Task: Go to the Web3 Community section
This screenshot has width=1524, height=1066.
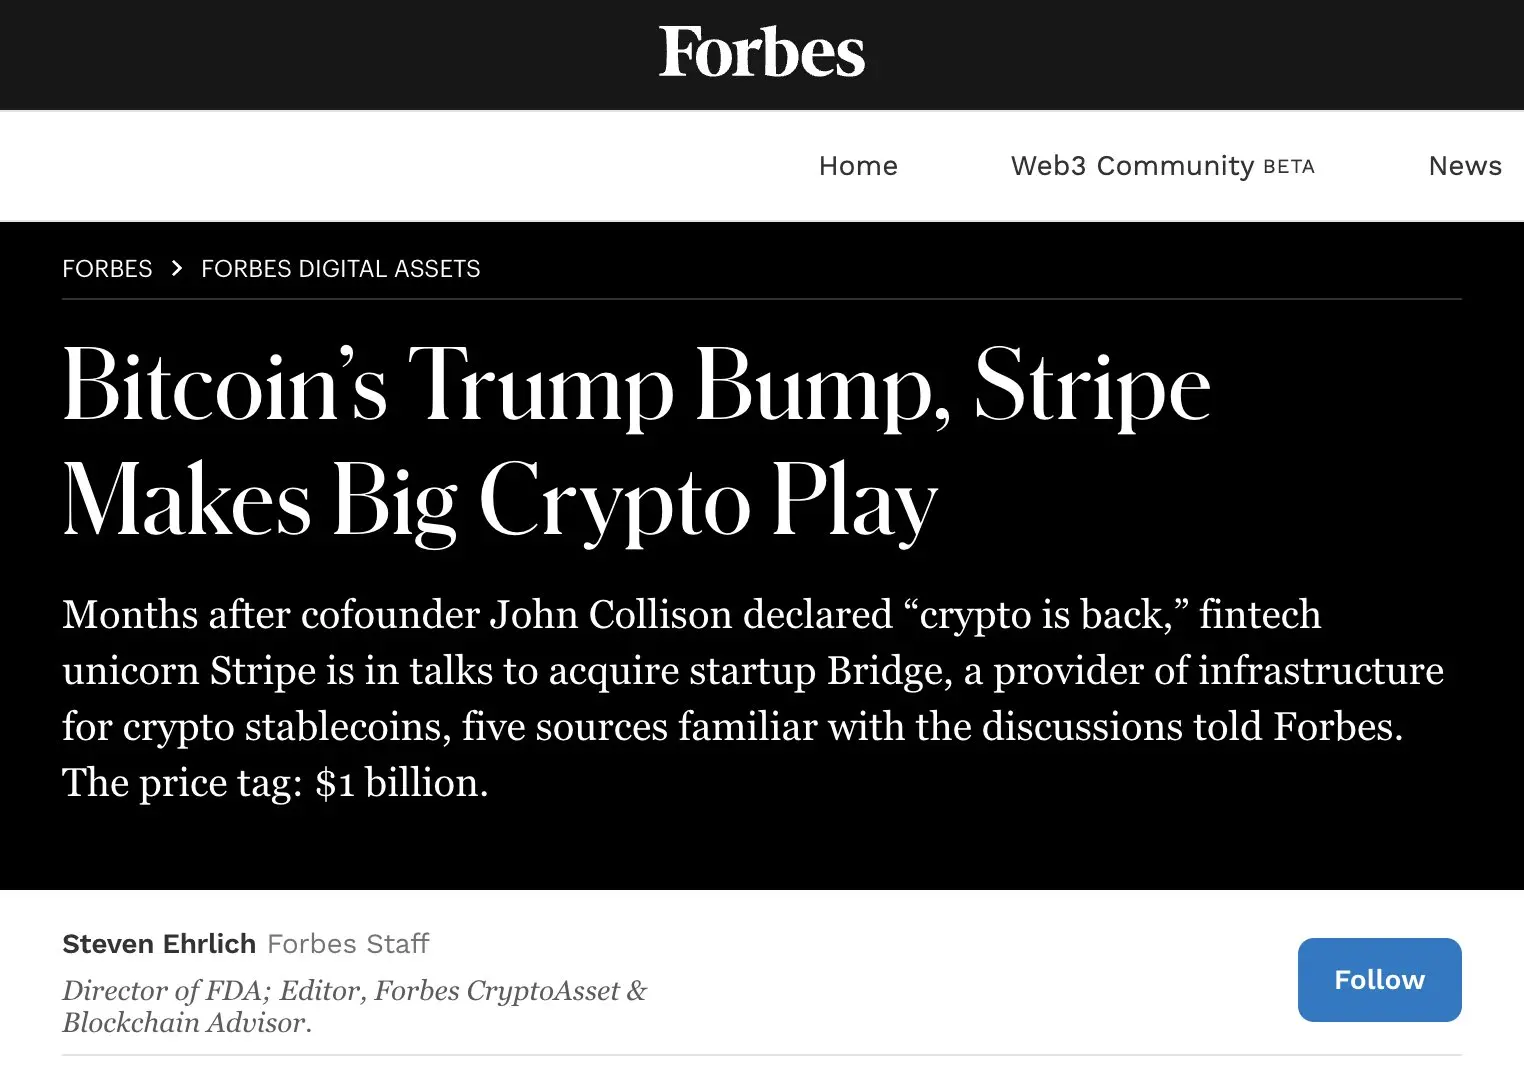Action: tap(1131, 166)
